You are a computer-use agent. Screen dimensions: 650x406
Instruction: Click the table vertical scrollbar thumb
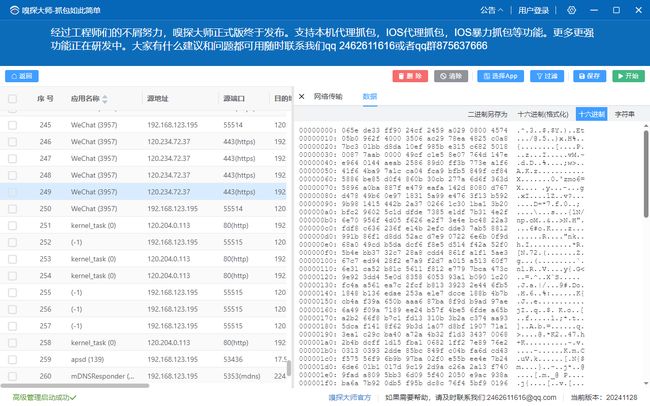289,367
